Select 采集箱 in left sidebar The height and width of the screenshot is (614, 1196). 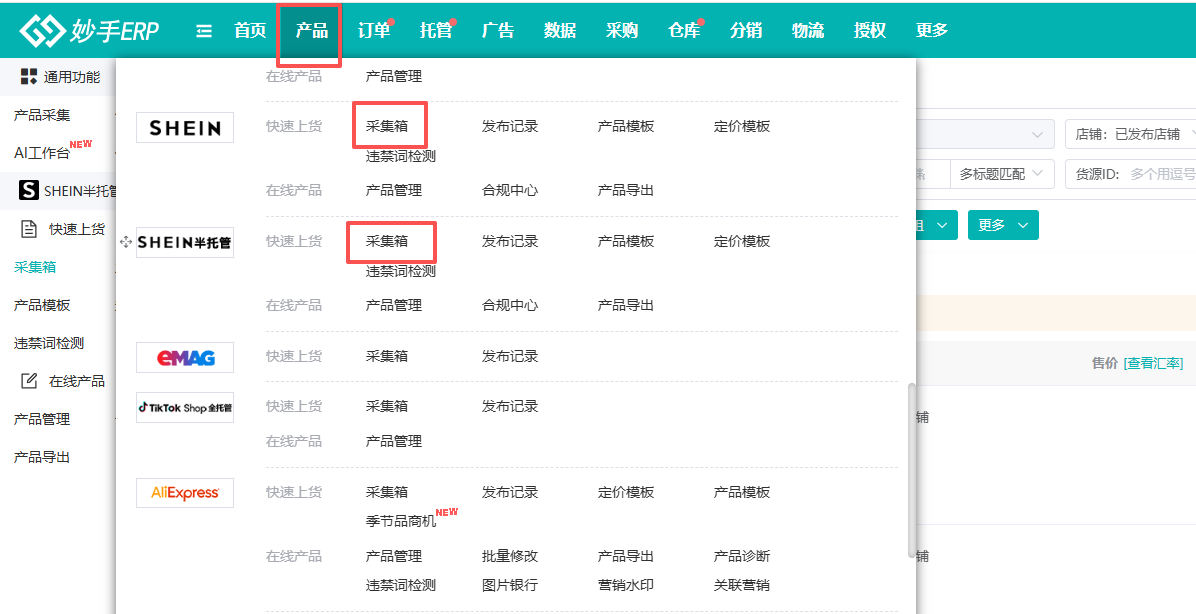[x=35, y=267]
